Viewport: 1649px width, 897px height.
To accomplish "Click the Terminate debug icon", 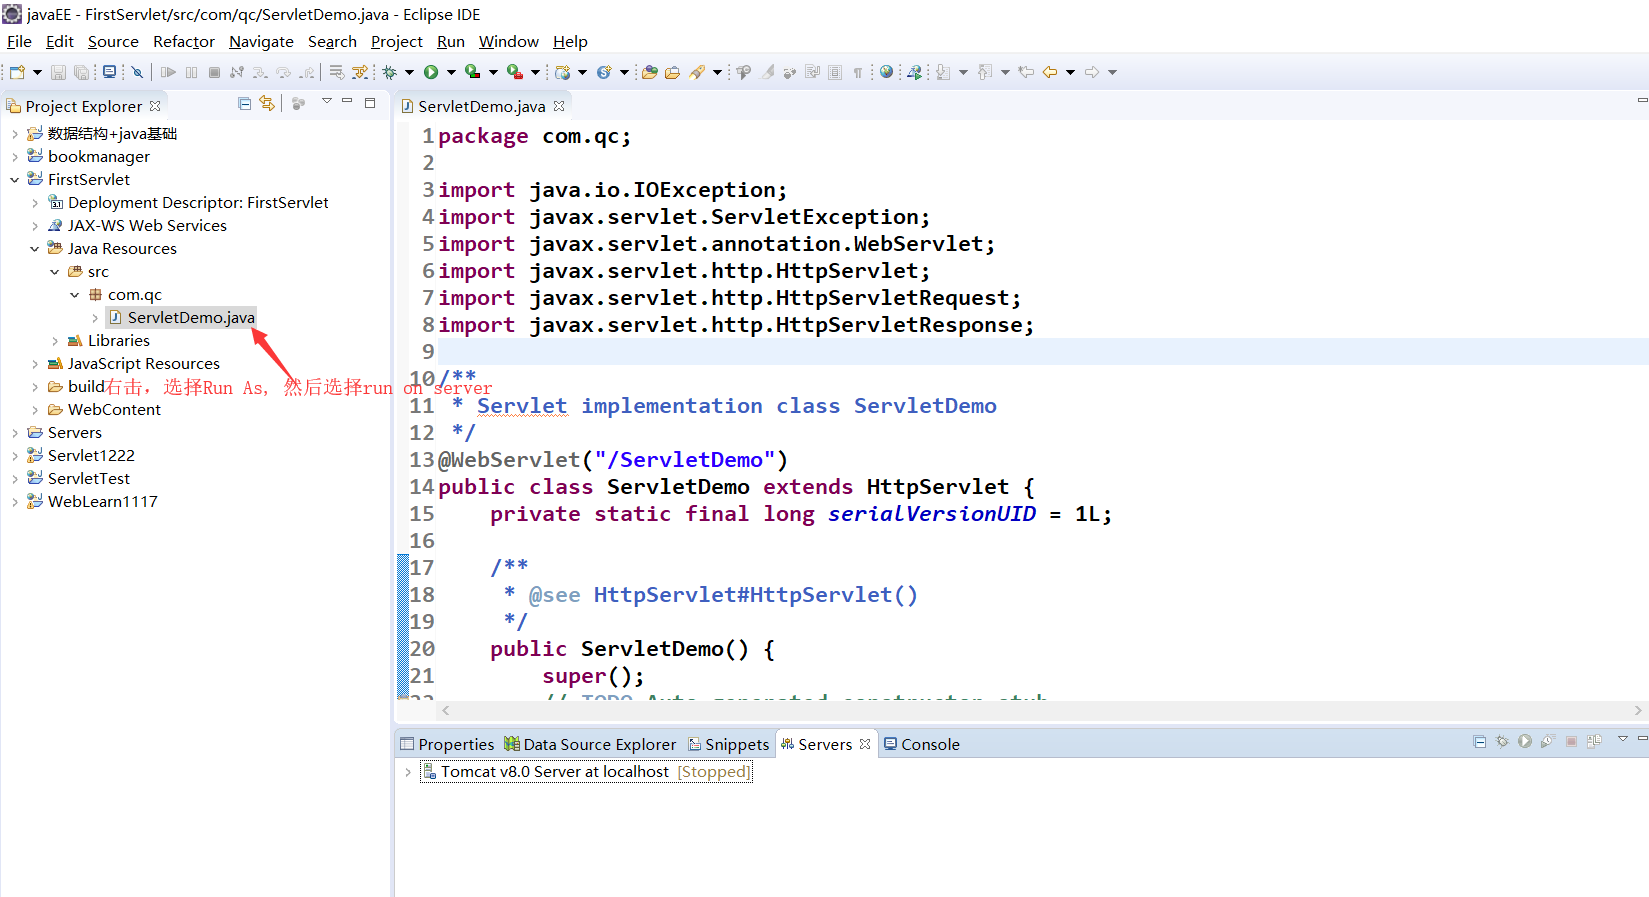I will click(214, 72).
